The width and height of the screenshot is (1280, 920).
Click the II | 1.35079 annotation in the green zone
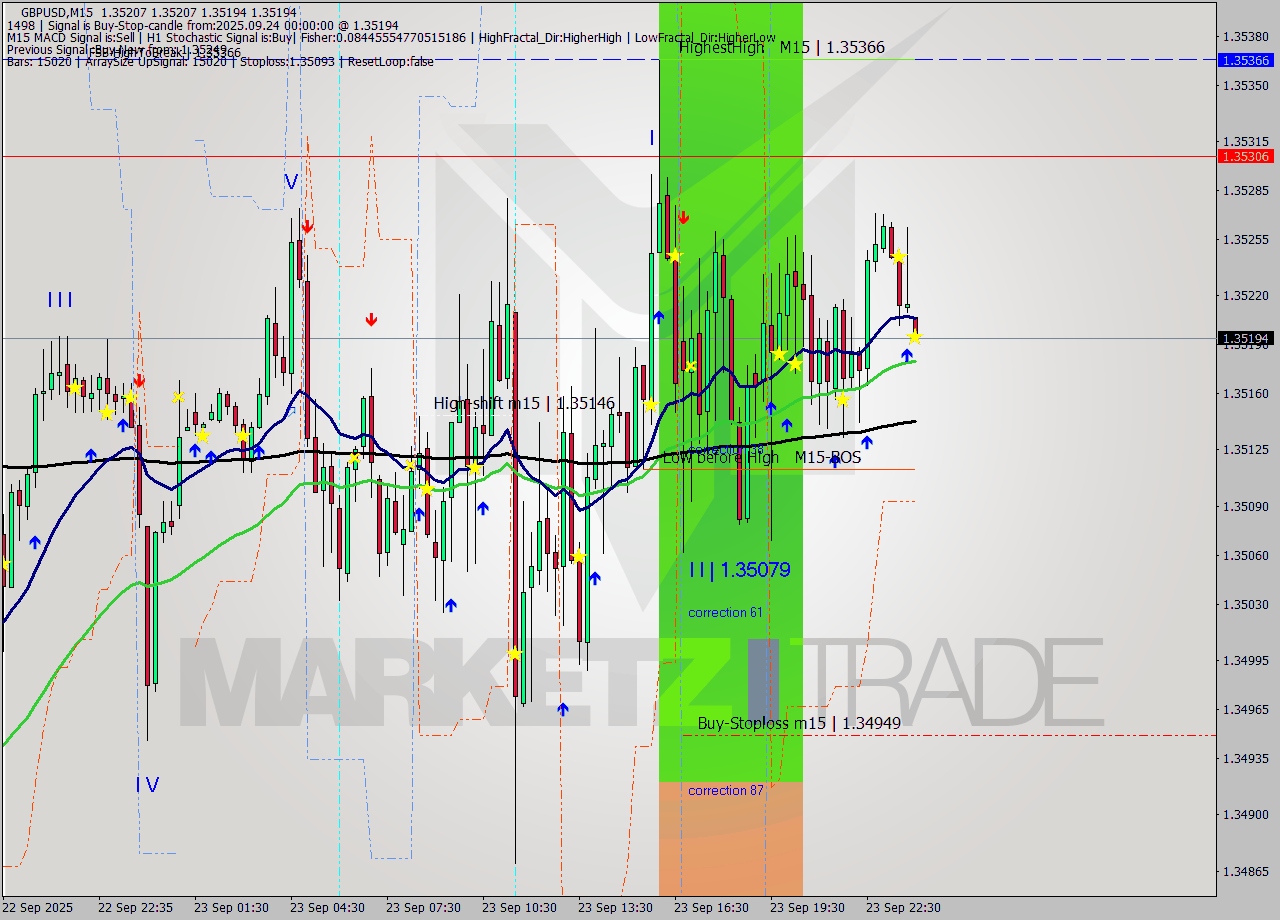tap(740, 569)
